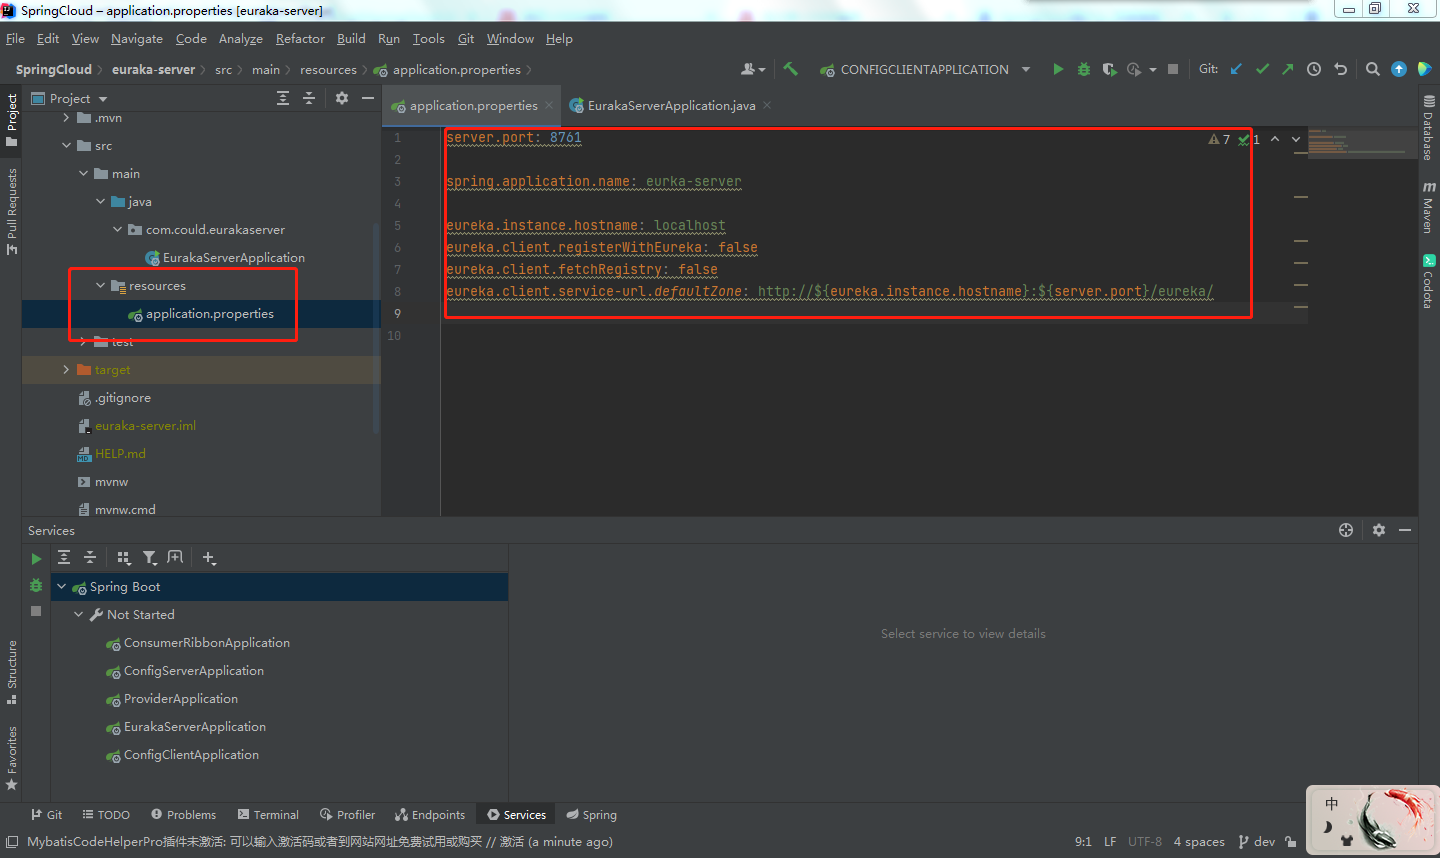This screenshot has height=858, width=1440.
Task: Click the Stop square icon in main toolbar
Action: (1173, 69)
